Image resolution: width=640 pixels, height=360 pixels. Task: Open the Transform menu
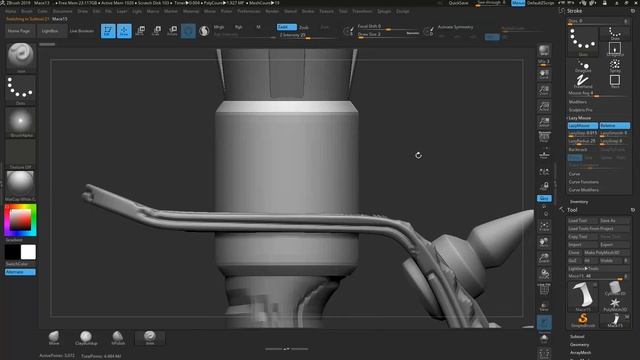click(362, 11)
